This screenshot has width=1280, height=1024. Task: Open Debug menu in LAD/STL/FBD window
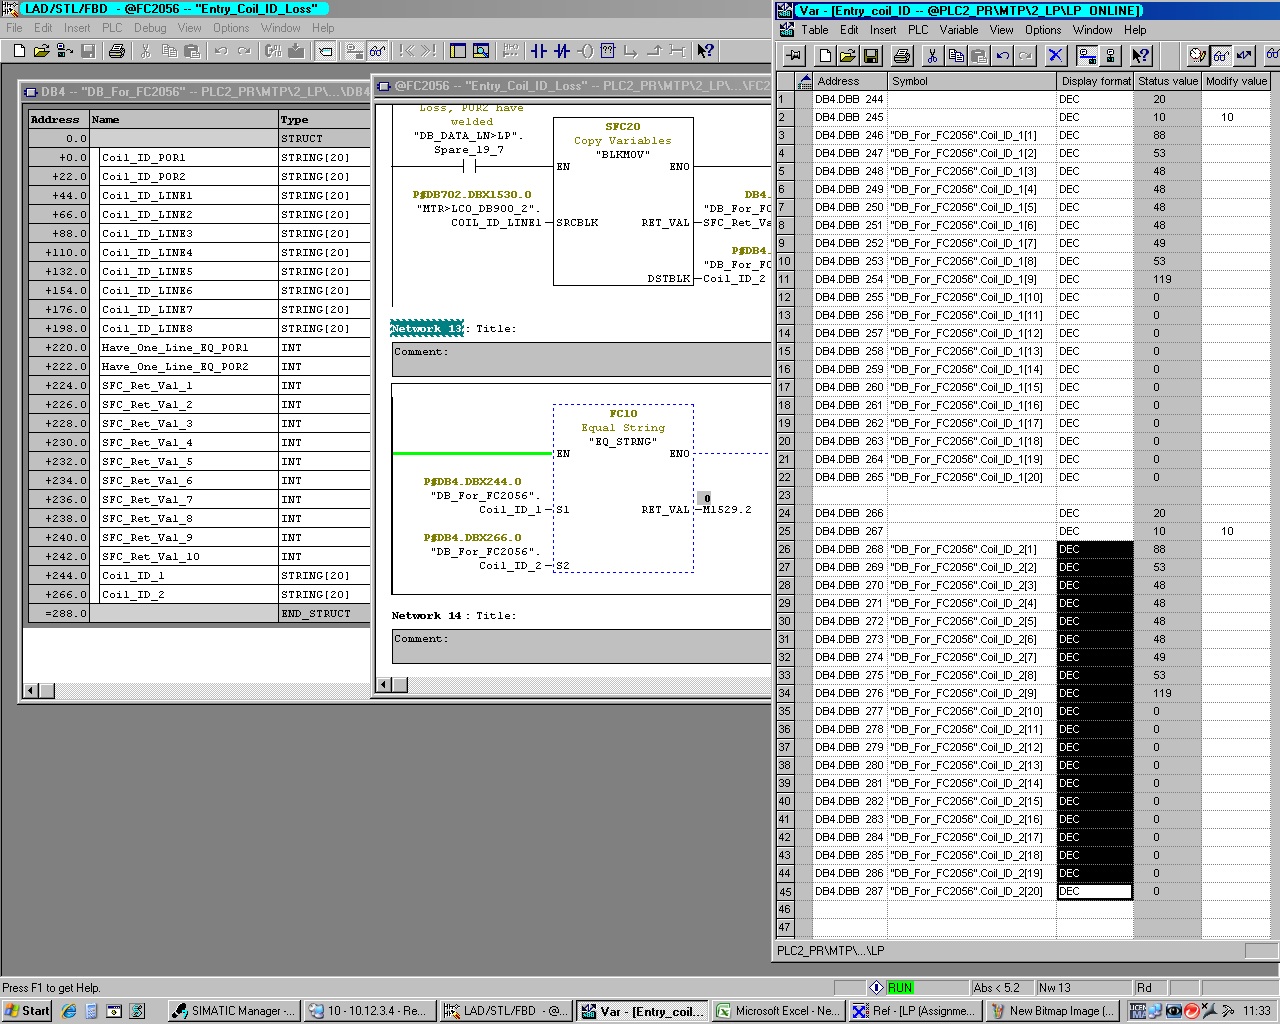(x=150, y=28)
